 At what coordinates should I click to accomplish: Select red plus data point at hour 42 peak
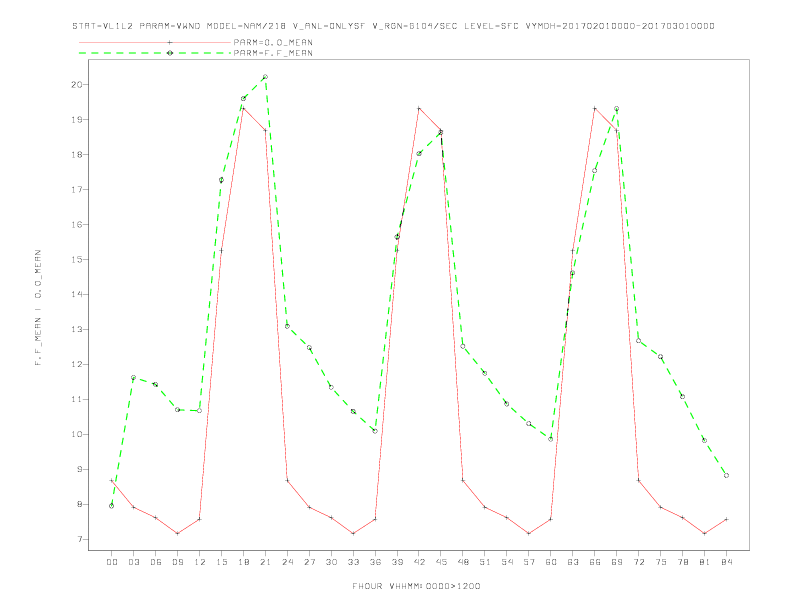(x=419, y=108)
